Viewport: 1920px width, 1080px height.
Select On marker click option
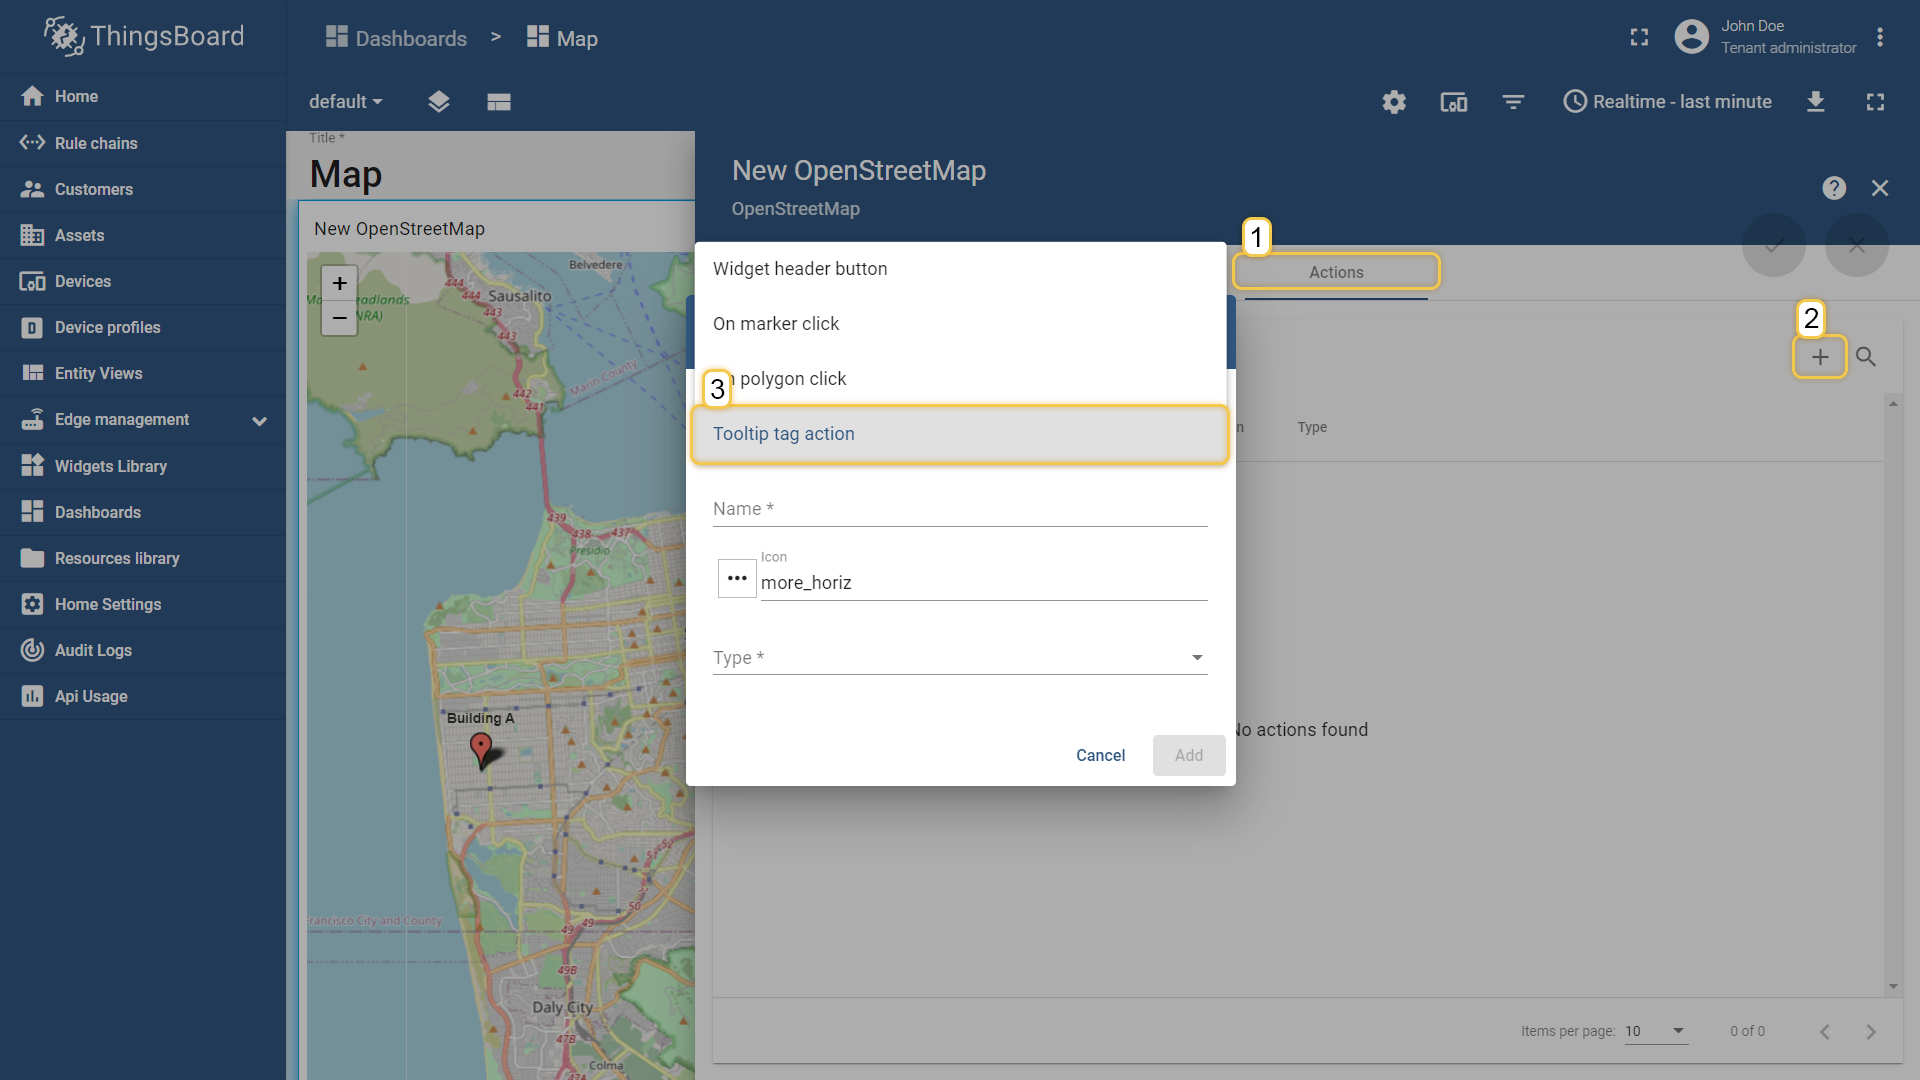[960, 324]
